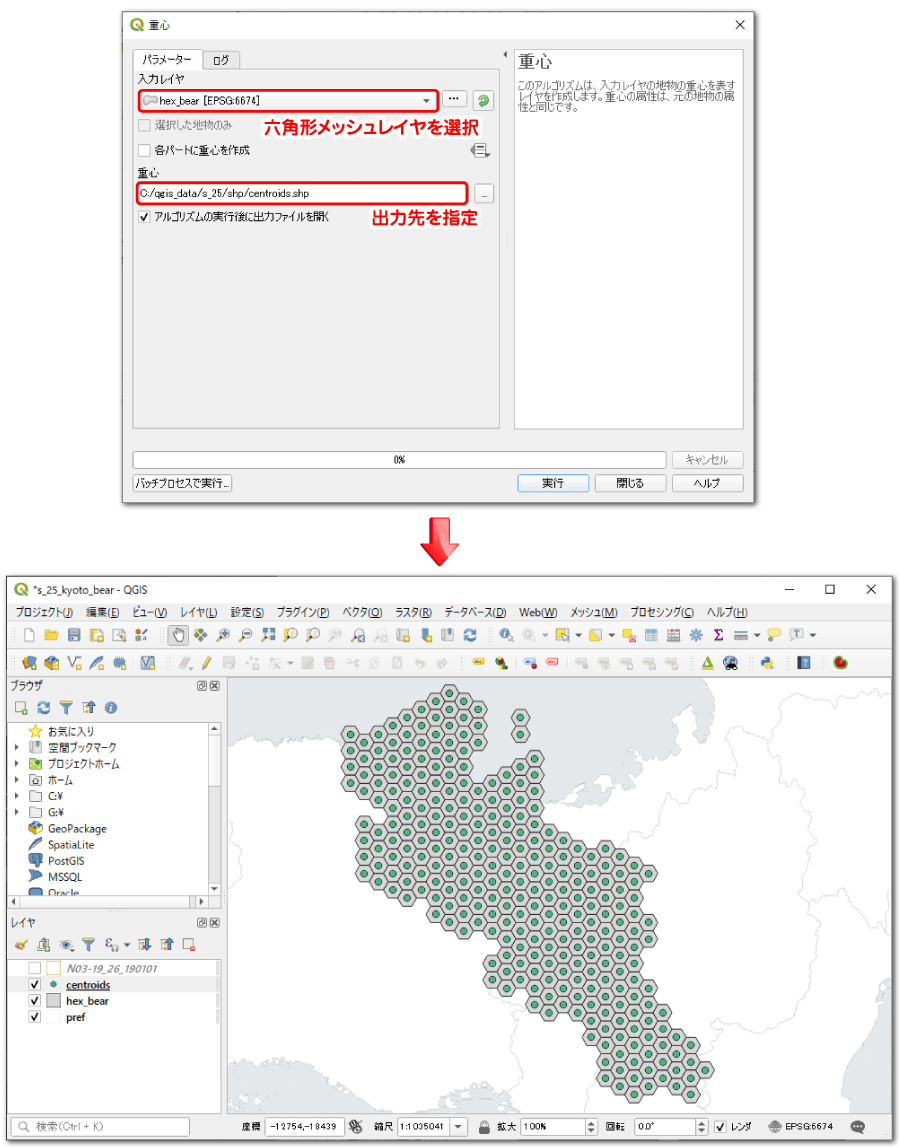
Task: Click the EPSG:6674 CRS indicator
Action: click(800, 1127)
